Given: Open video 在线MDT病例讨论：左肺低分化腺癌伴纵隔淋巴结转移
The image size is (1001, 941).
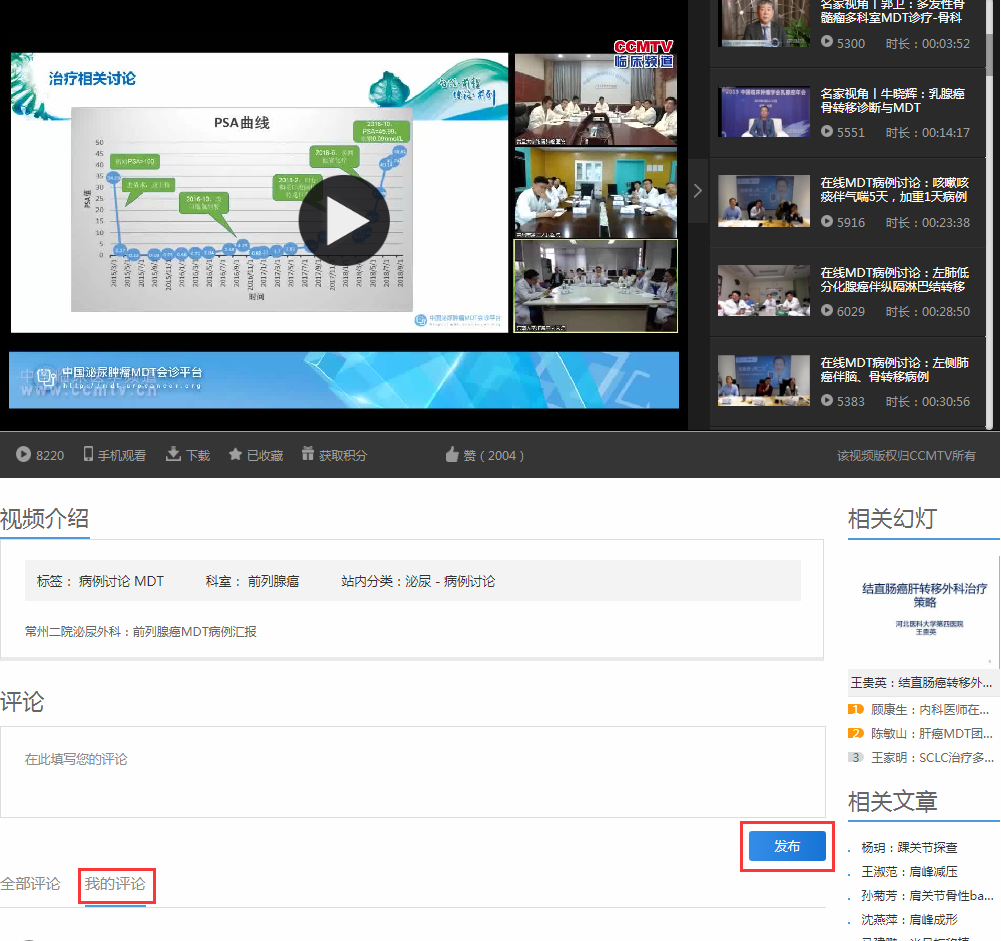Looking at the screenshot, I should pos(894,280).
